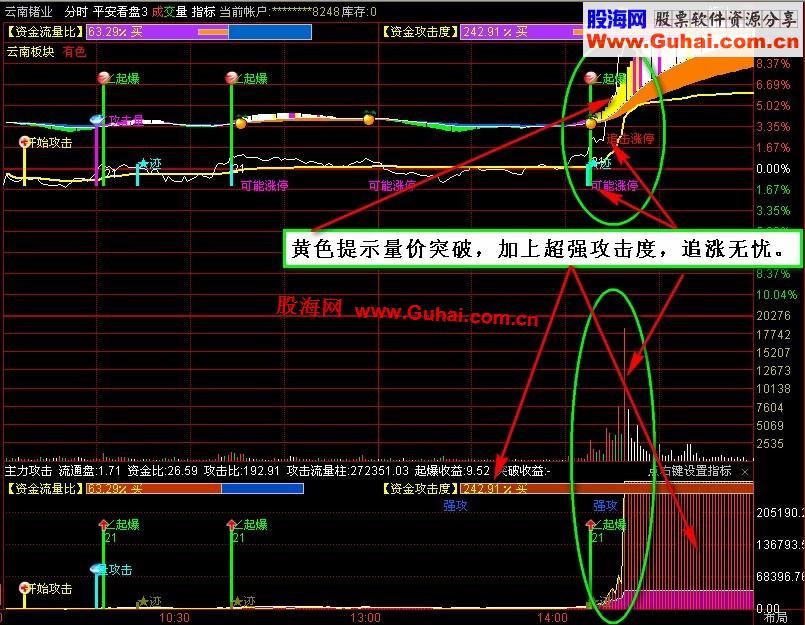Click the 资金比:26.59 value
The image size is (805, 625).
[162, 471]
